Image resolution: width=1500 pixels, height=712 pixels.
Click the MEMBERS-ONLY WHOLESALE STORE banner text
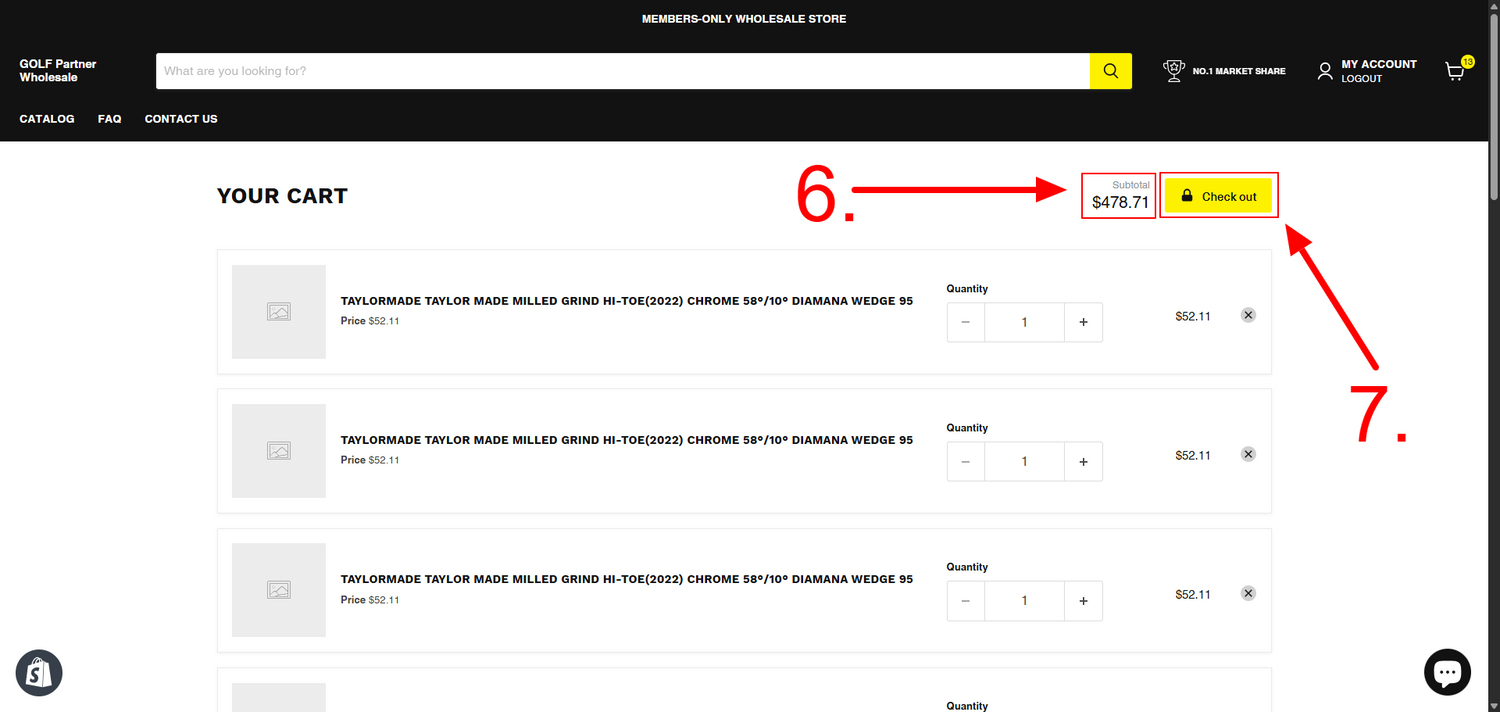744,19
